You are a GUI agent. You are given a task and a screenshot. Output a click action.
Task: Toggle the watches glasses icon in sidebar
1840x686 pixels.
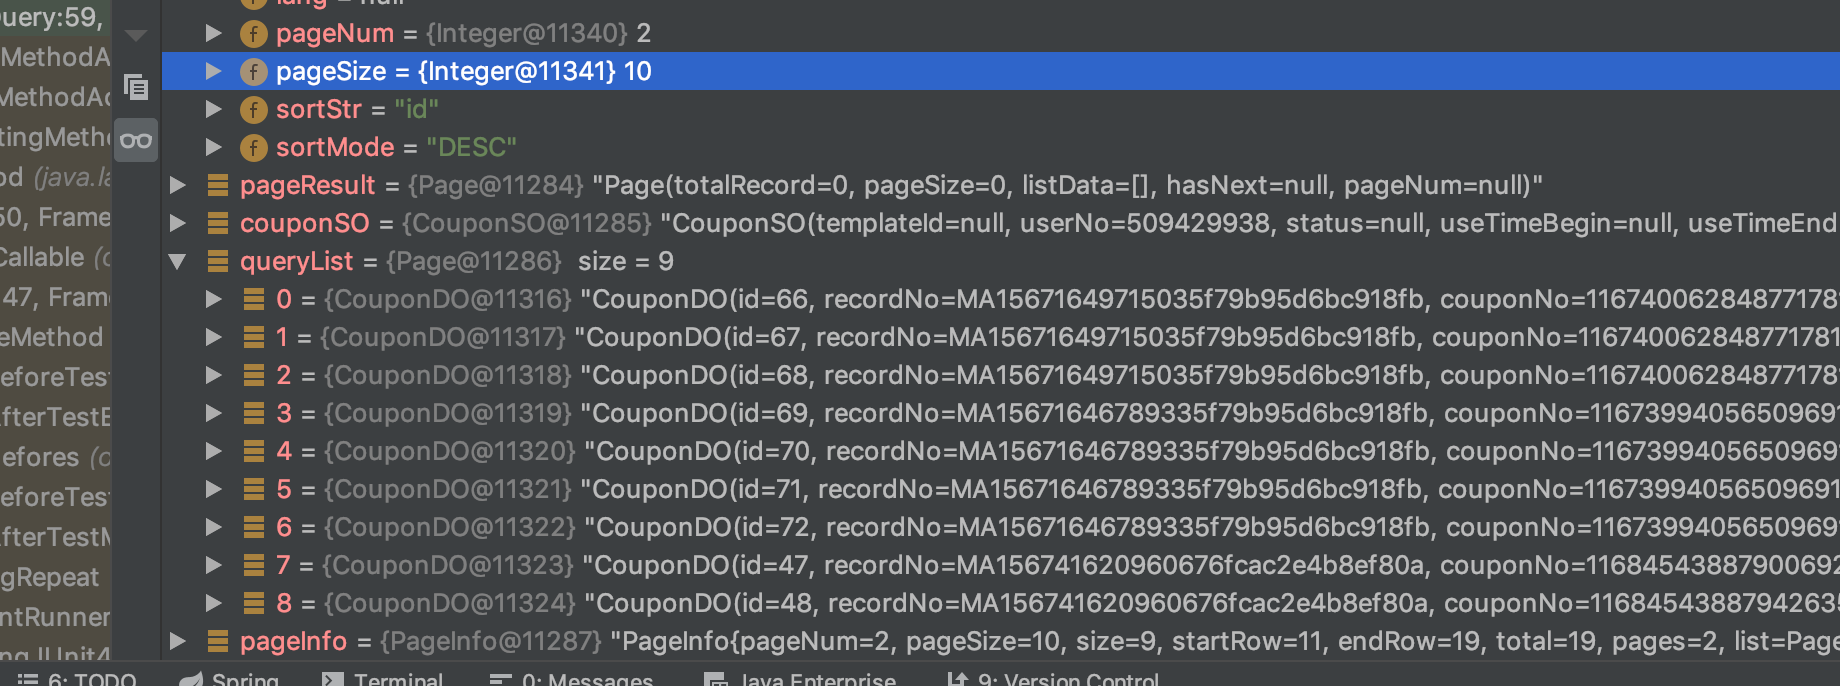pos(136,140)
